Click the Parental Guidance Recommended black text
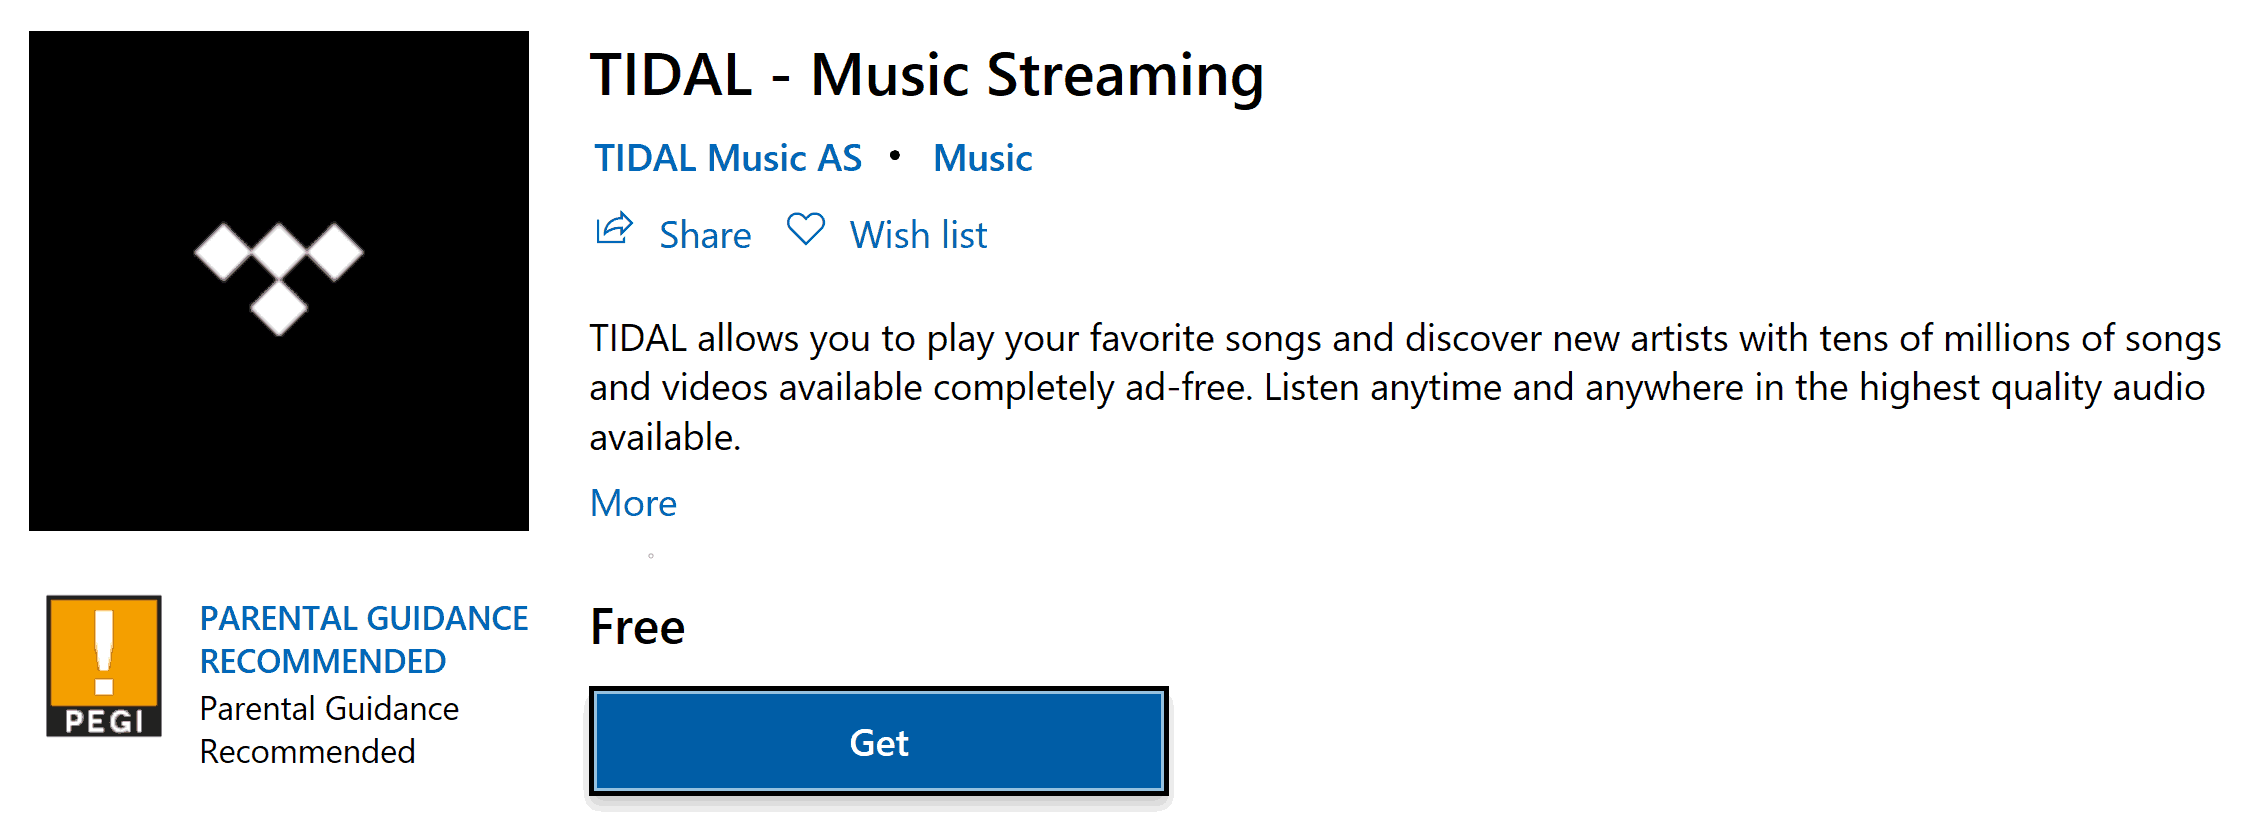Screen dimensions: 2242x832 [x=330, y=729]
